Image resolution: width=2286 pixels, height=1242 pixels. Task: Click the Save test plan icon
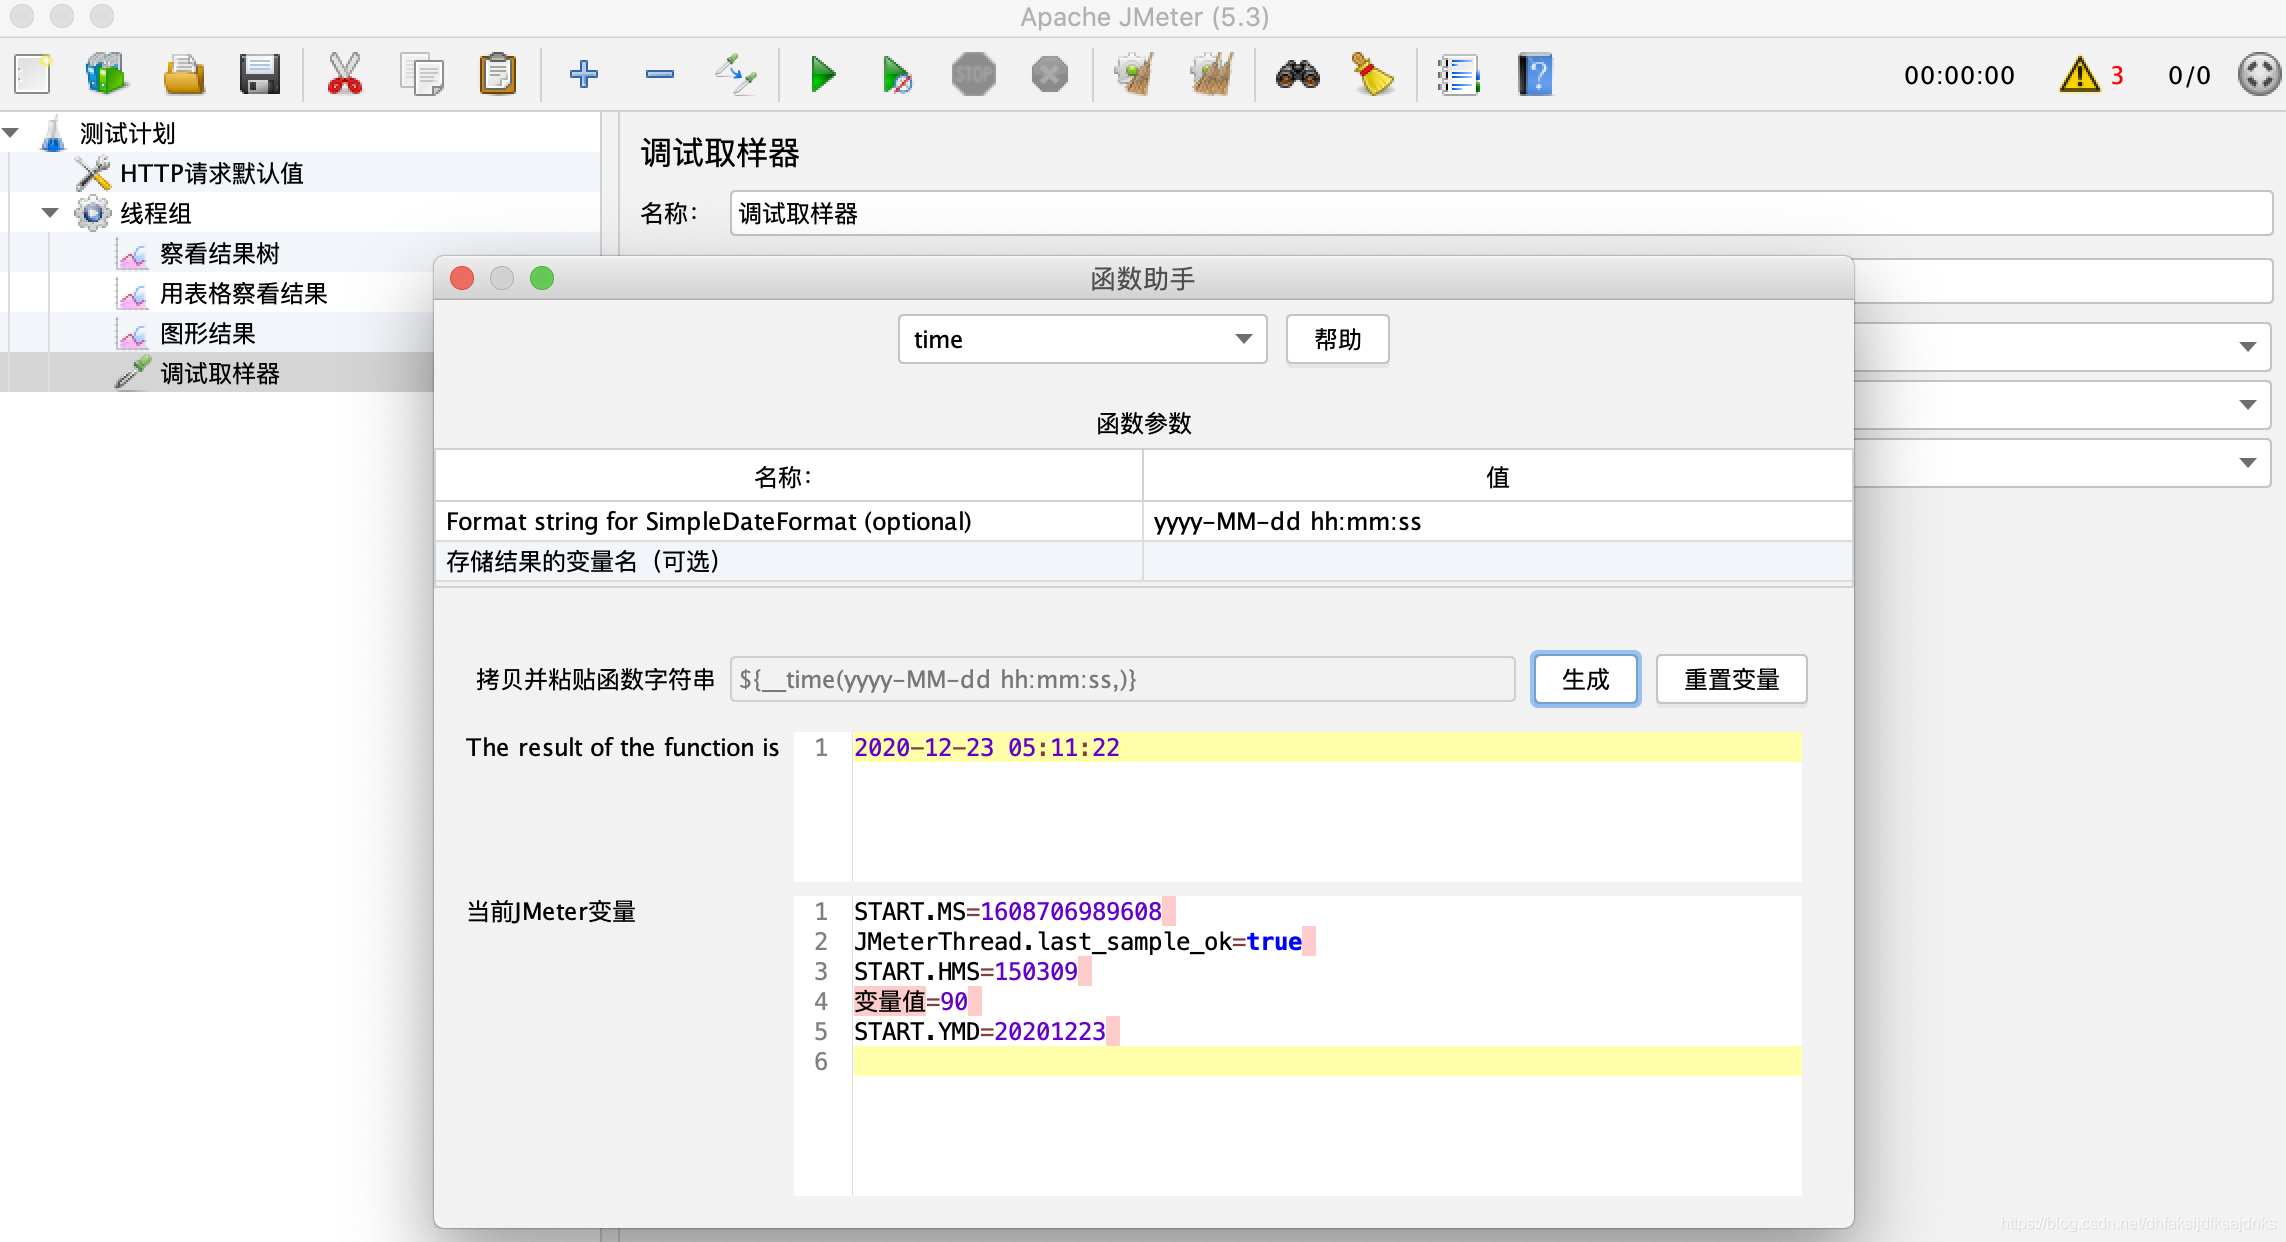[x=259, y=75]
